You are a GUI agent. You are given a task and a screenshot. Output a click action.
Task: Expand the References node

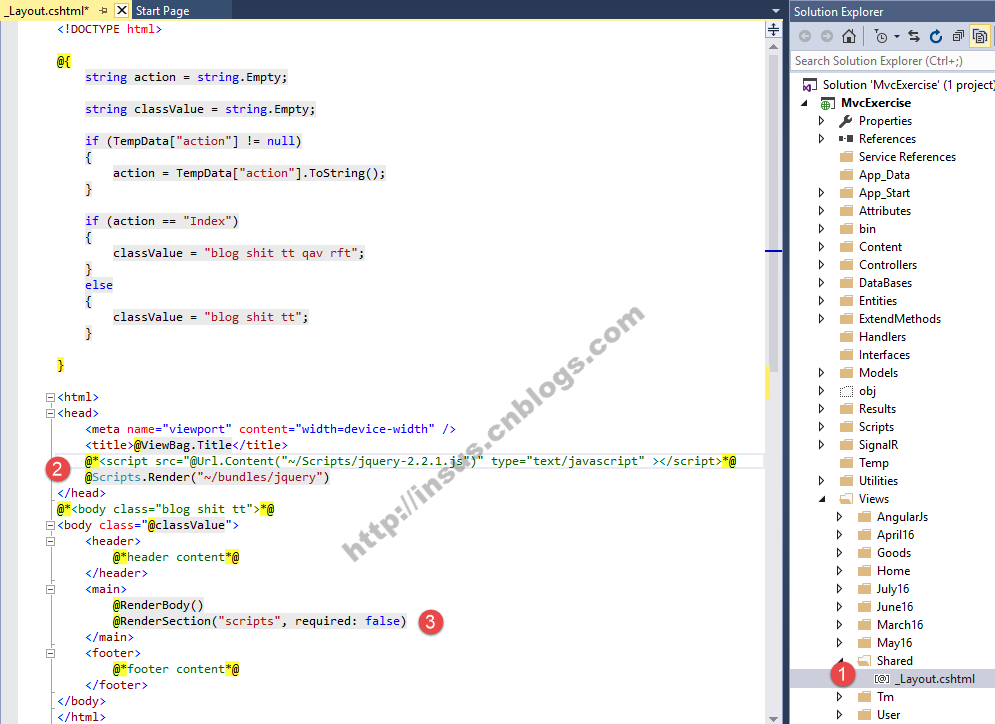[x=821, y=138]
